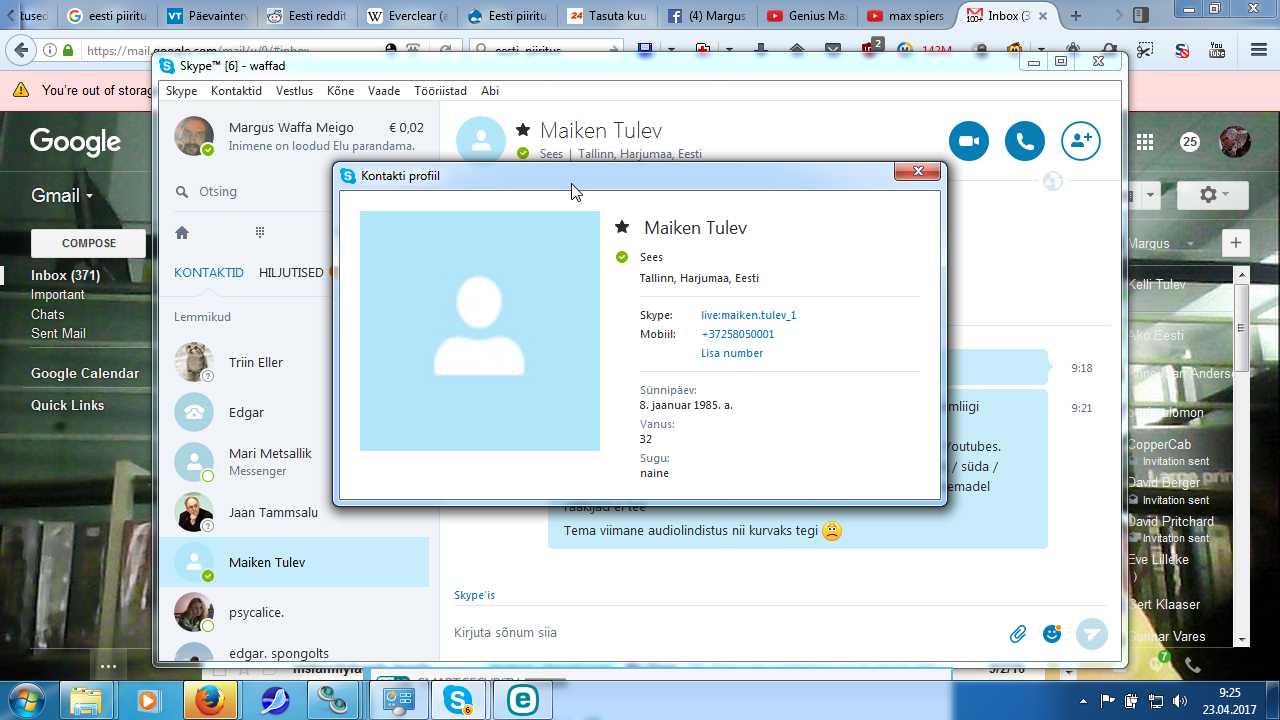Click the date and time clock in taskbar
Image resolution: width=1280 pixels, height=720 pixels.
click(x=1230, y=701)
